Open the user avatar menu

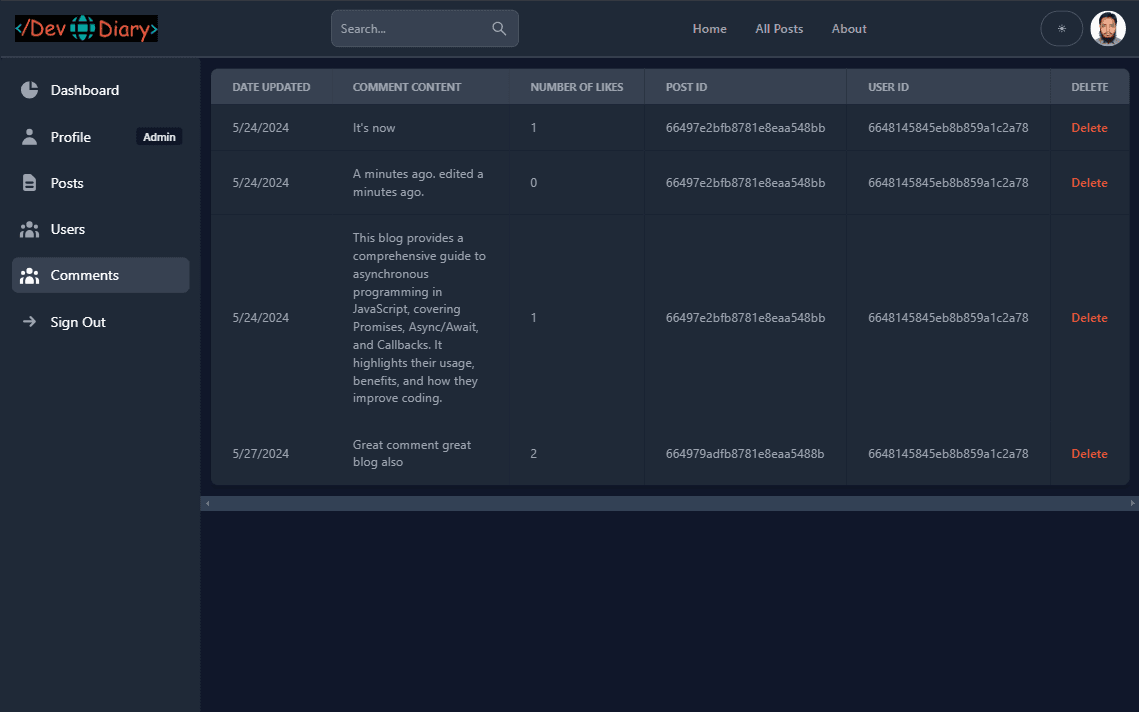pyautogui.click(x=1108, y=29)
